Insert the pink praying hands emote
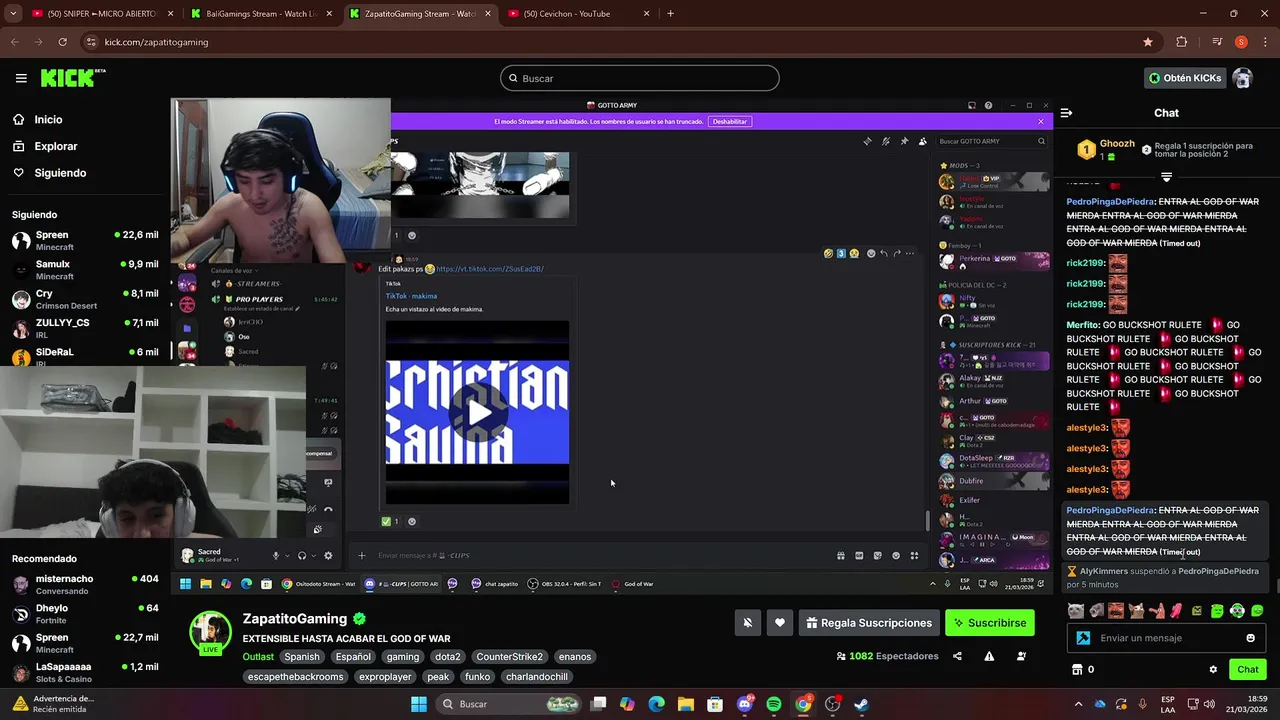The width and height of the screenshot is (1280, 720). tap(1177, 611)
